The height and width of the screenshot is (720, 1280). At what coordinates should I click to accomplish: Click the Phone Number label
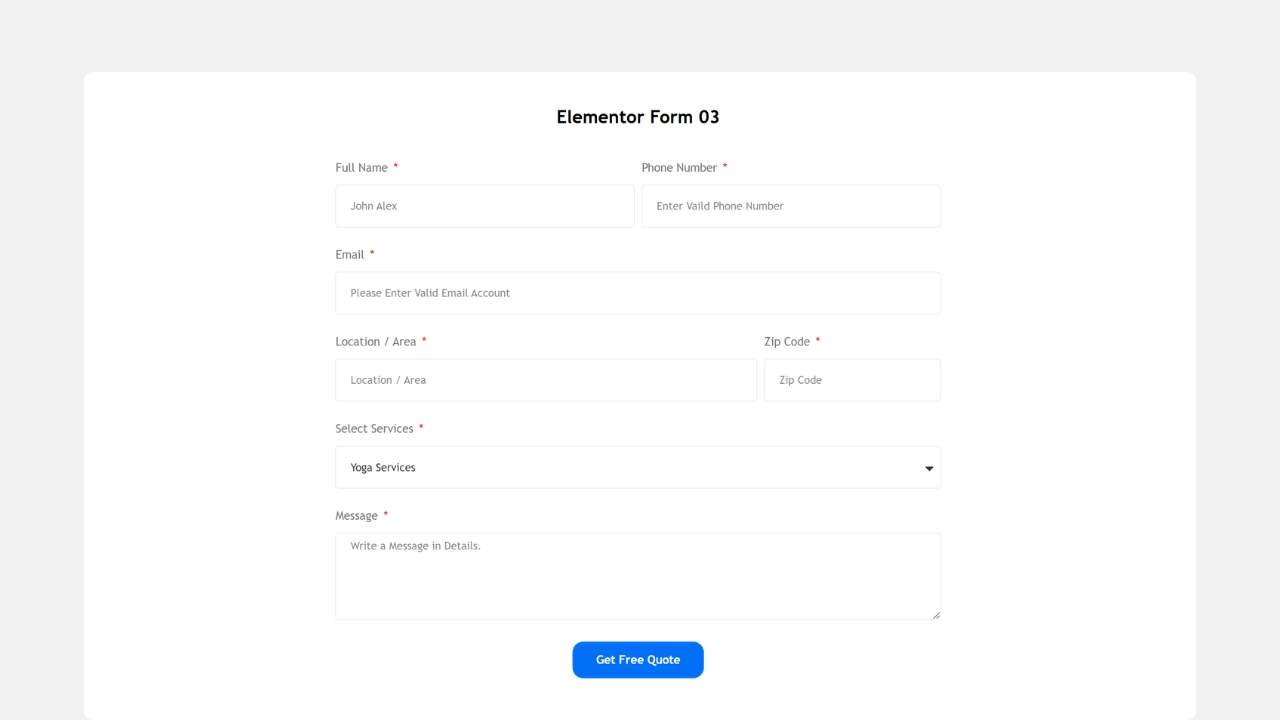[x=679, y=168]
